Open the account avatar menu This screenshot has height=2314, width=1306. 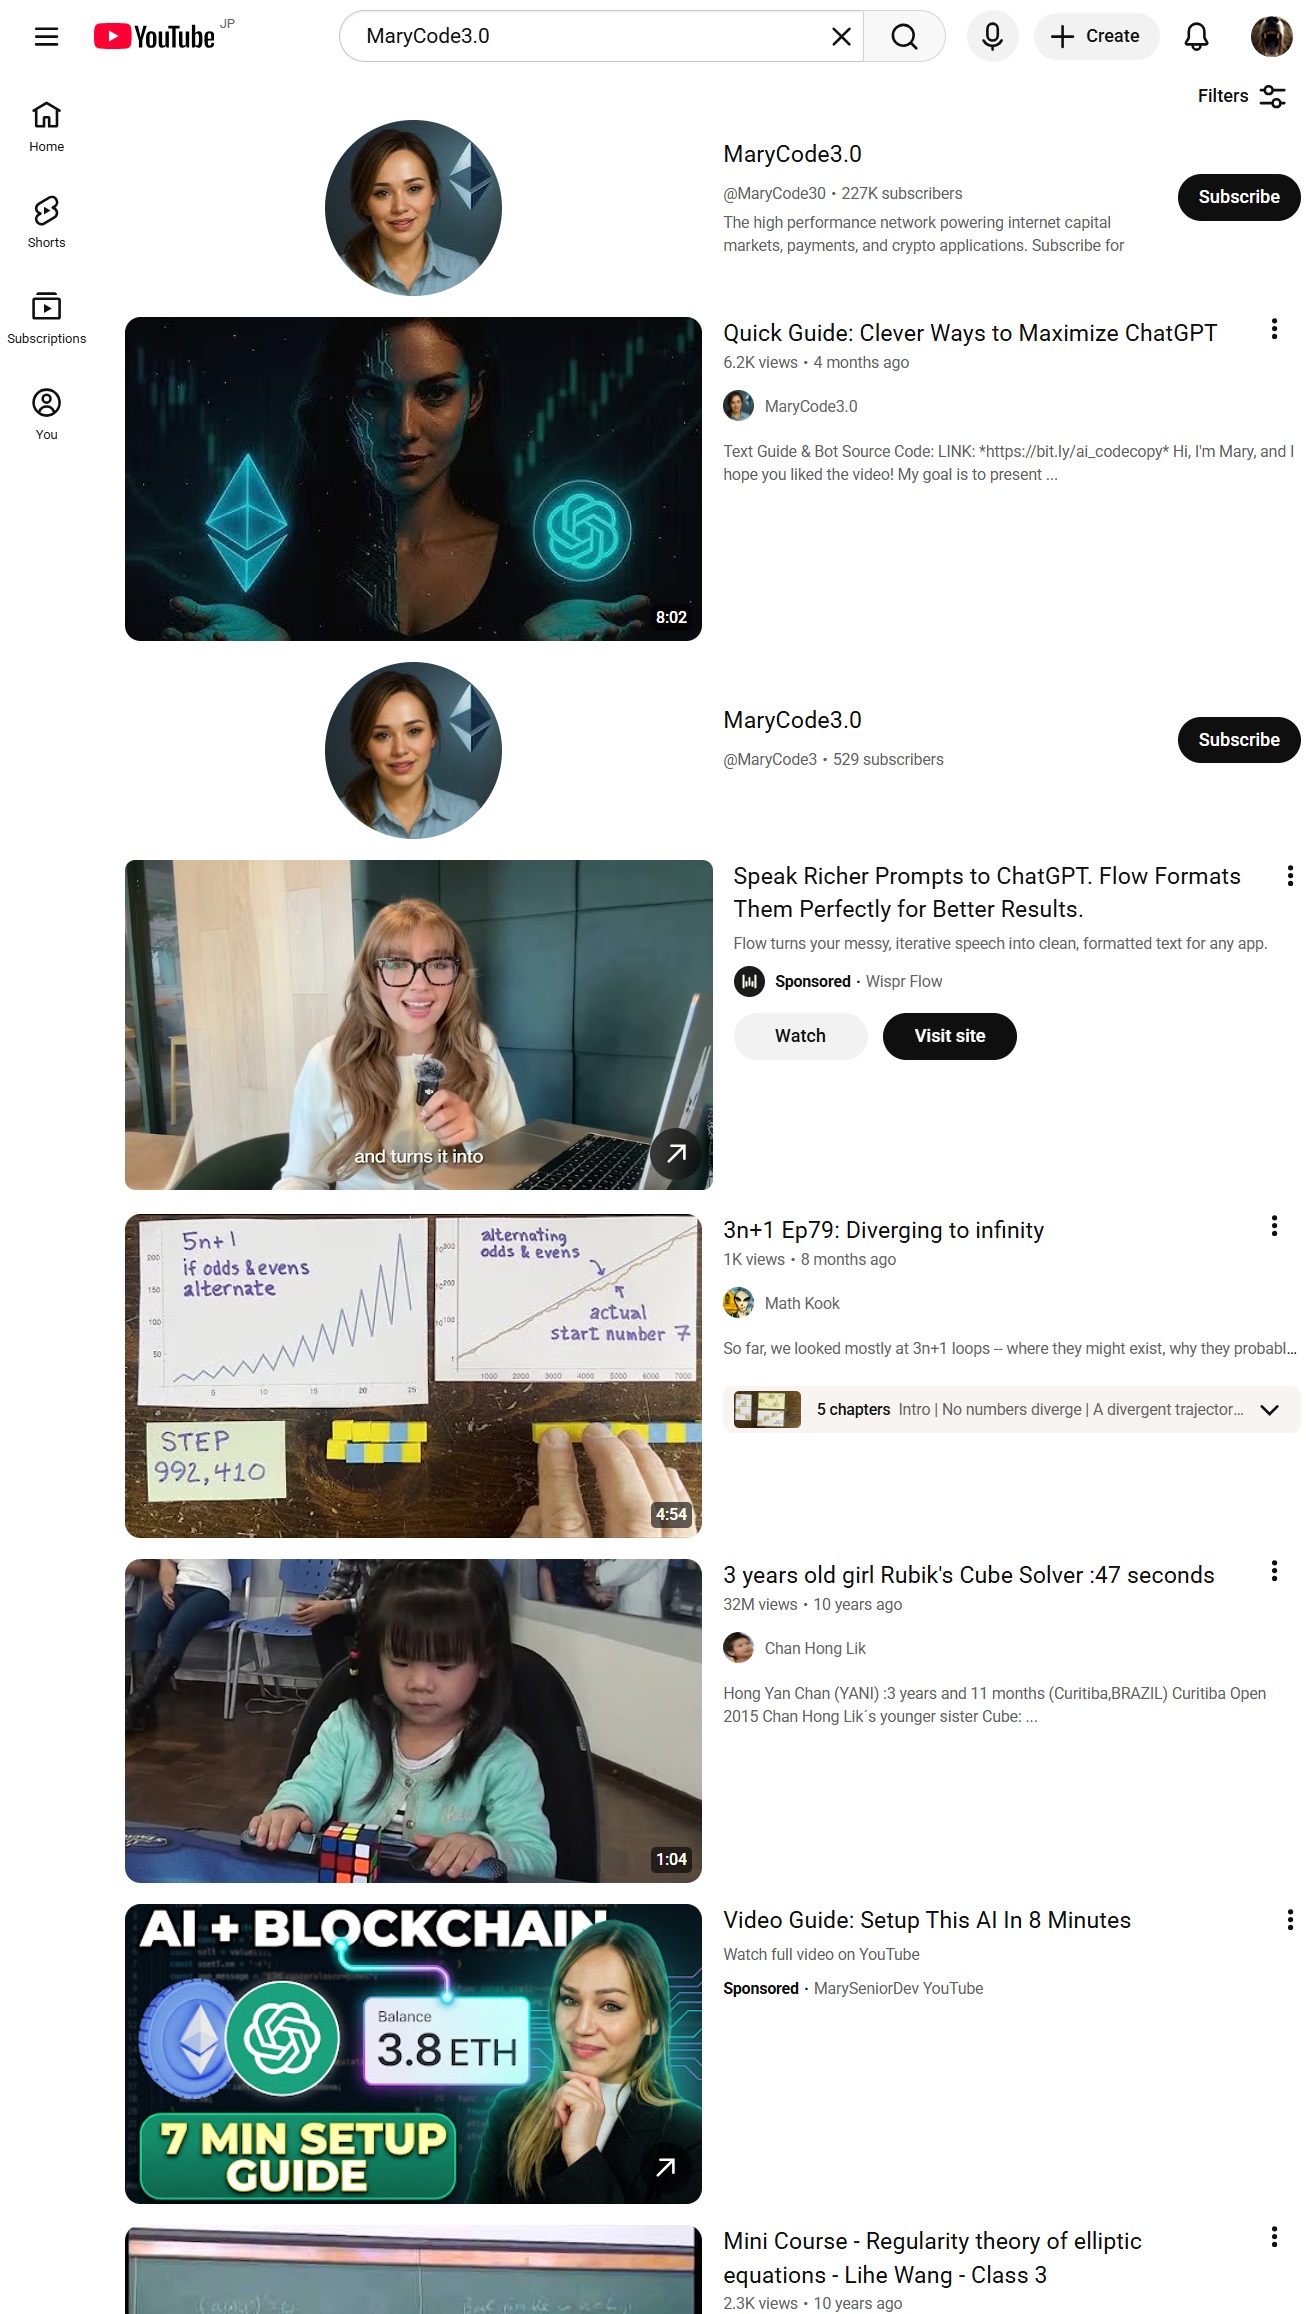pyautogui.click(x=1271, y=37)
